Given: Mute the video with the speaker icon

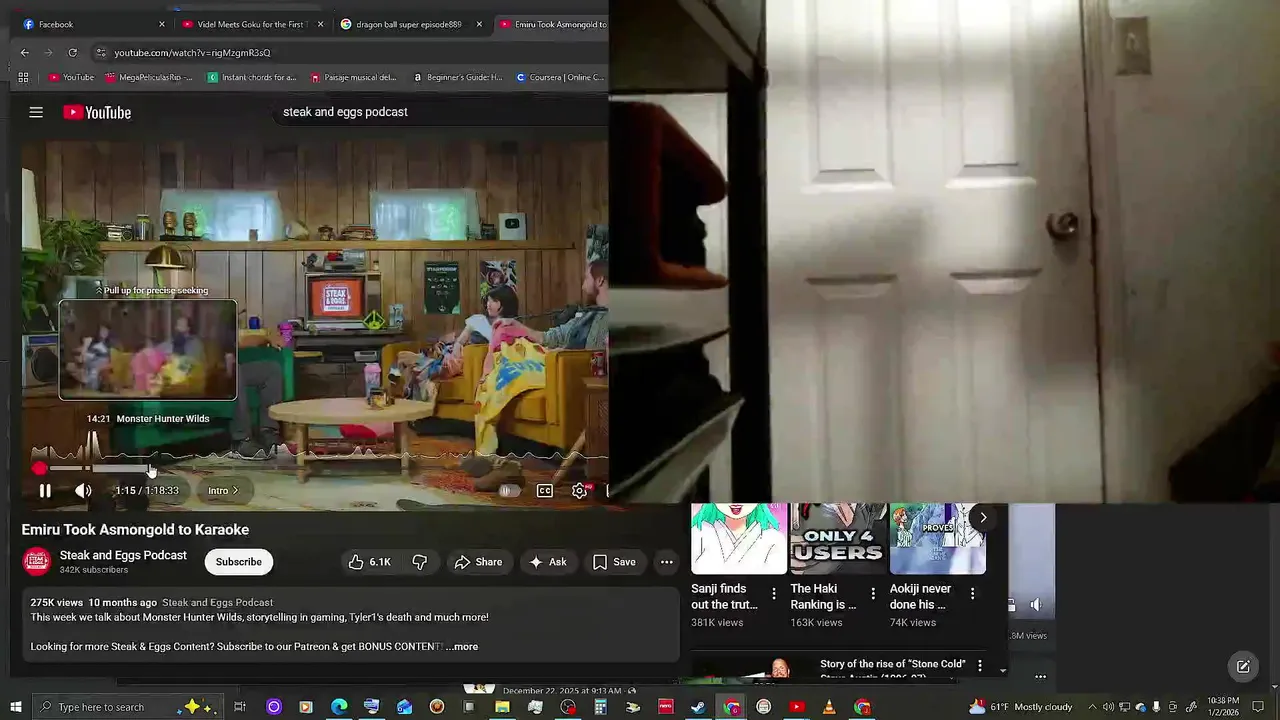Looking at the screenshot, I should coord(83,491).
